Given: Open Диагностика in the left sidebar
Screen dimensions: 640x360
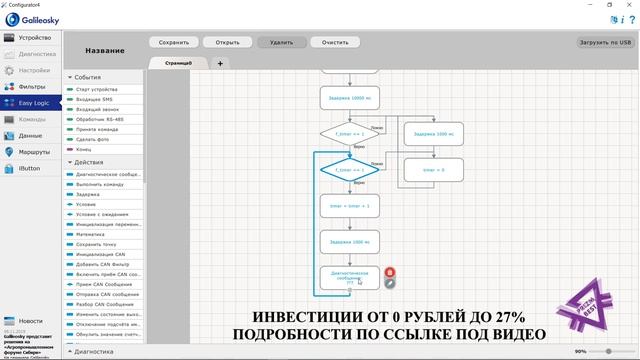Looking at the screenshot, I should (31, 54).
